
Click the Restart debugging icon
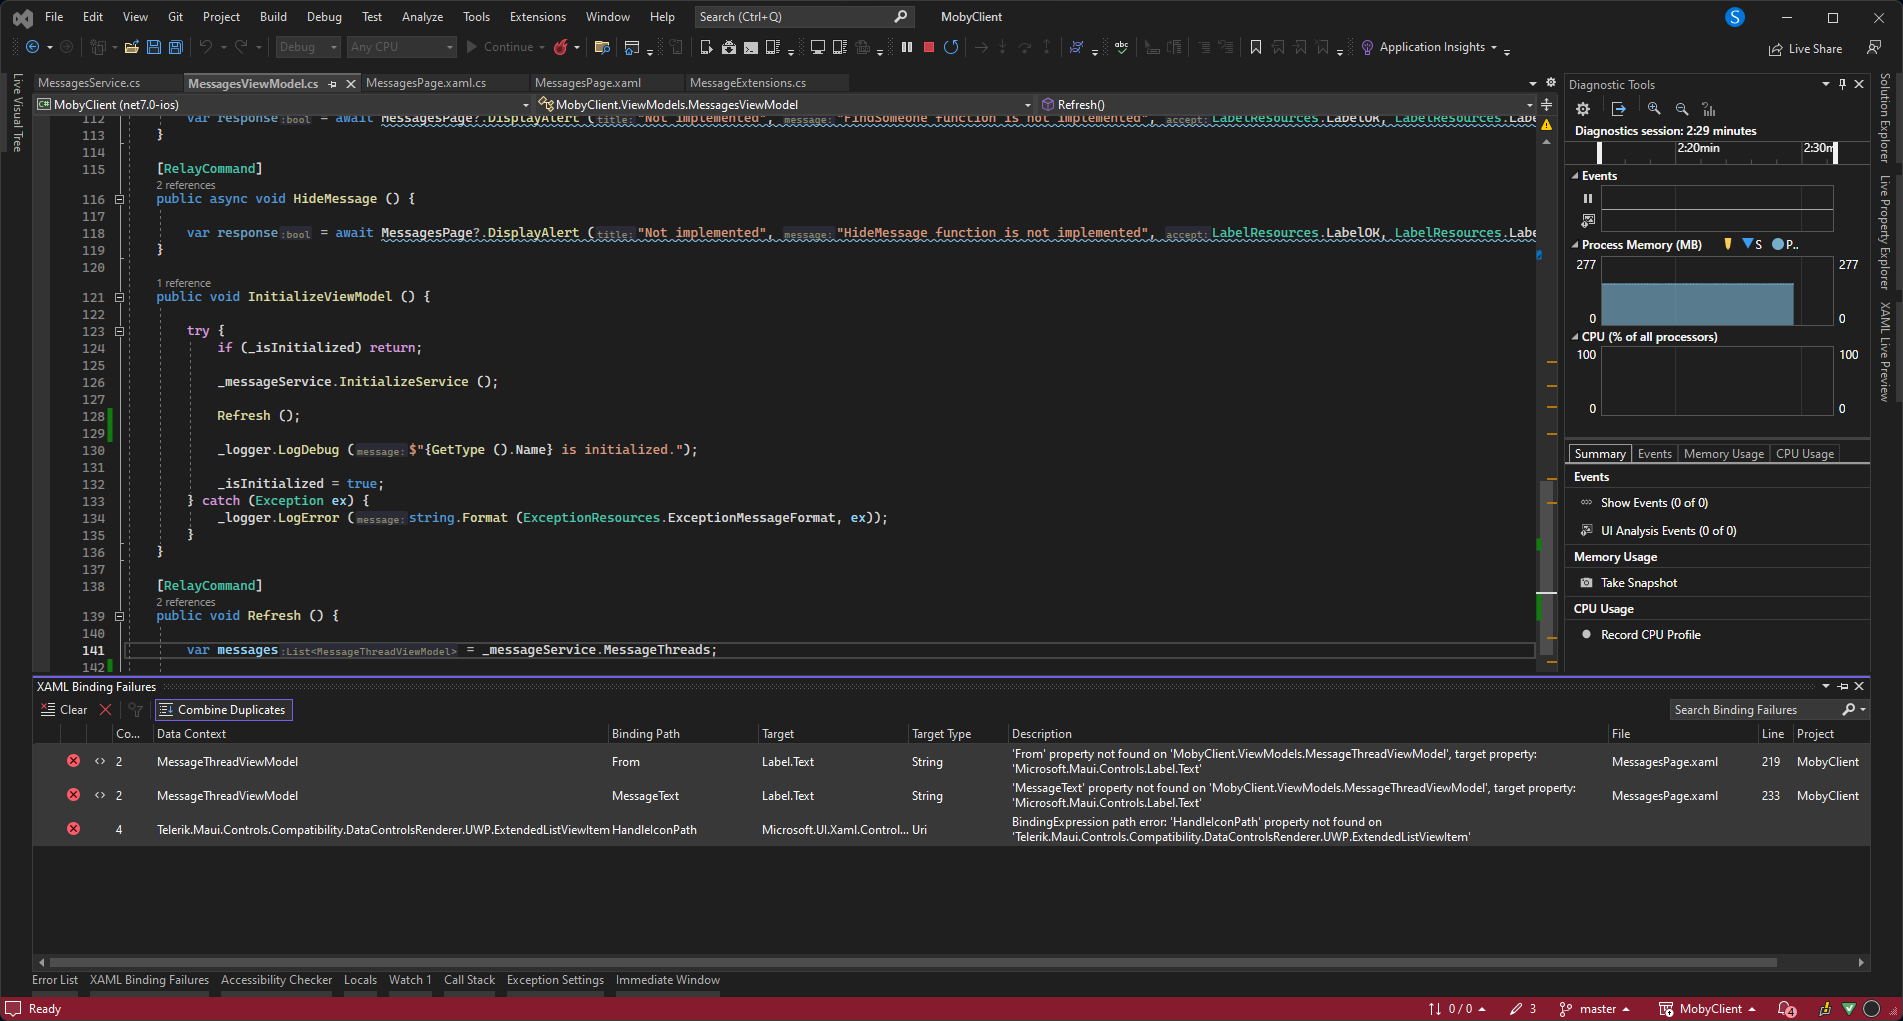click(x=951, y=47)
